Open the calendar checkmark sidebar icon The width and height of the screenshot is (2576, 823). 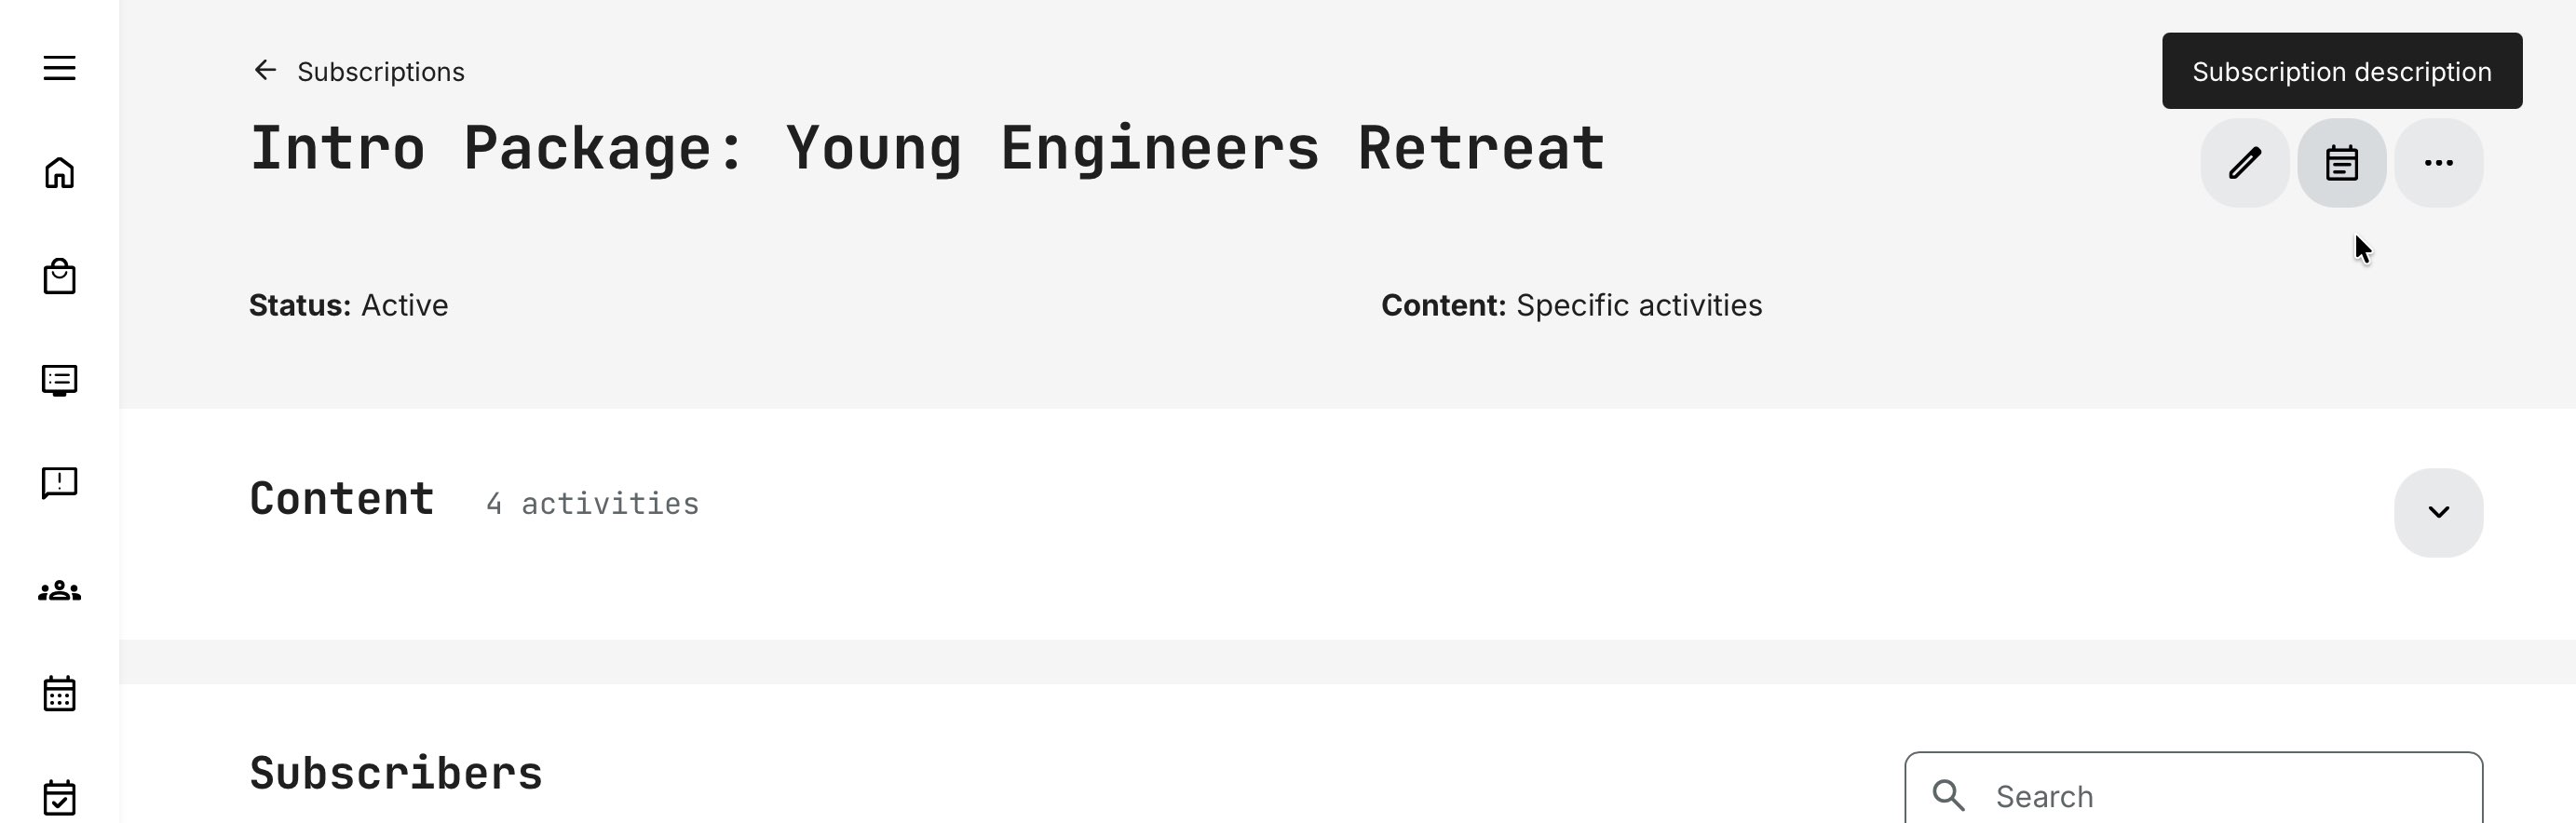pyautogui.click(x=60, y=797)
